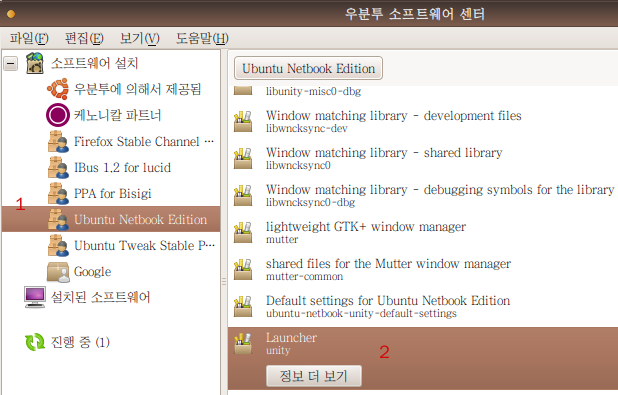The image size is (618, 395).
Task: Click the monitor icon for 설치된 소프트웨어
Action: pyautogui.click(x=35, y=297)
